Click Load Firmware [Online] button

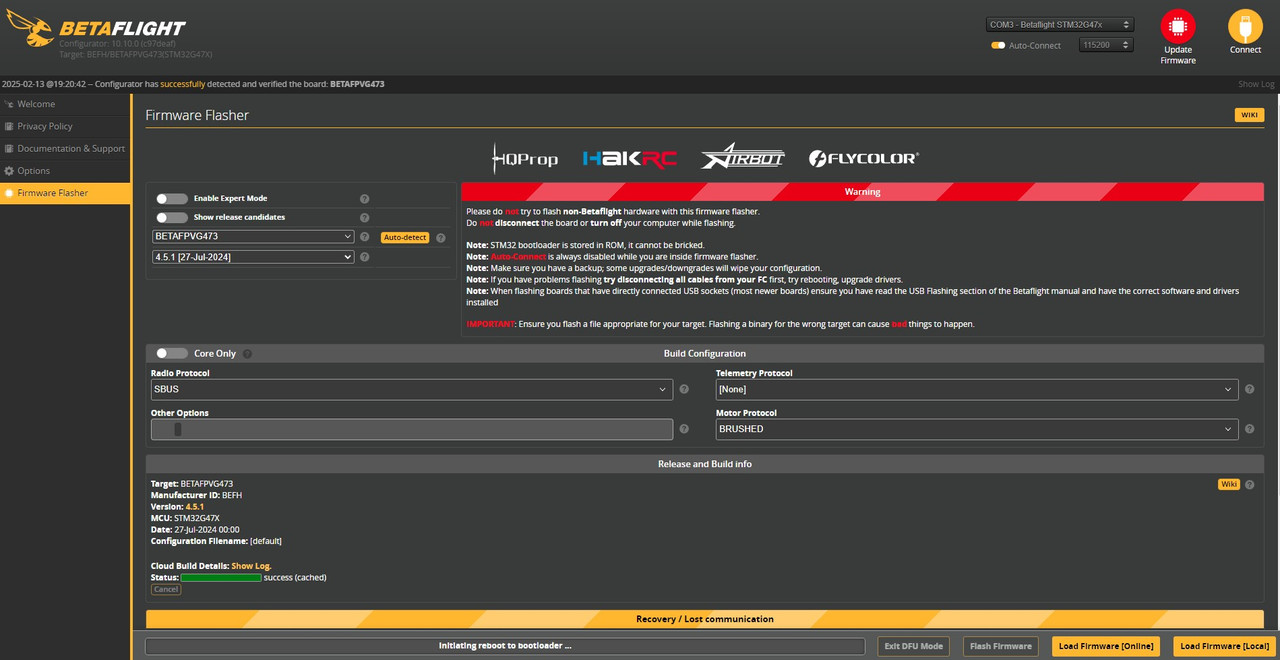[x=1105, y=646]
